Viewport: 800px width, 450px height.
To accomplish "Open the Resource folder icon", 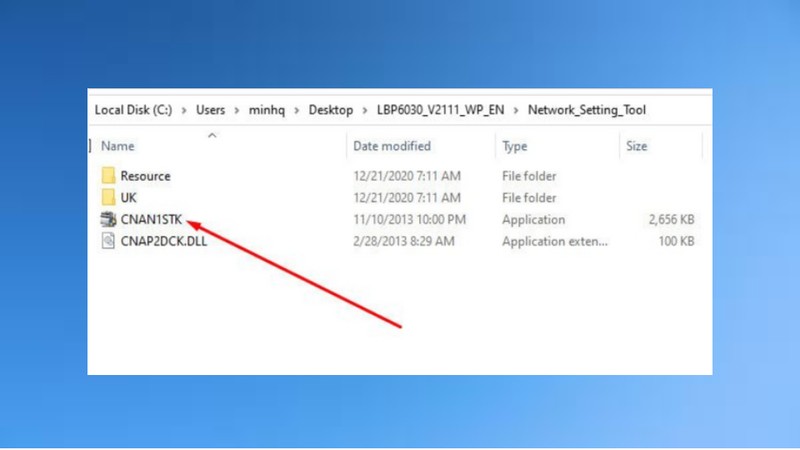I will click(108, 176).
